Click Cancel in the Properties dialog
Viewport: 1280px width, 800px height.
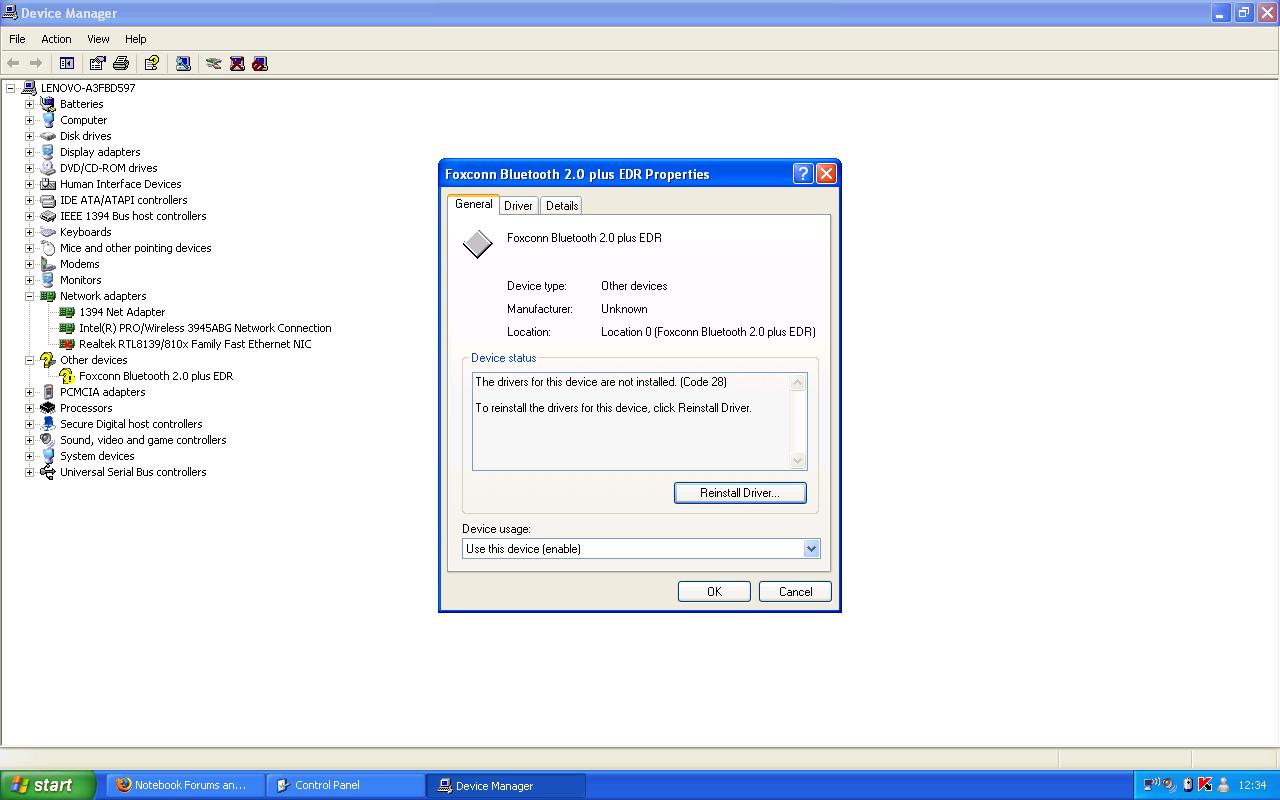coord(795,591)
